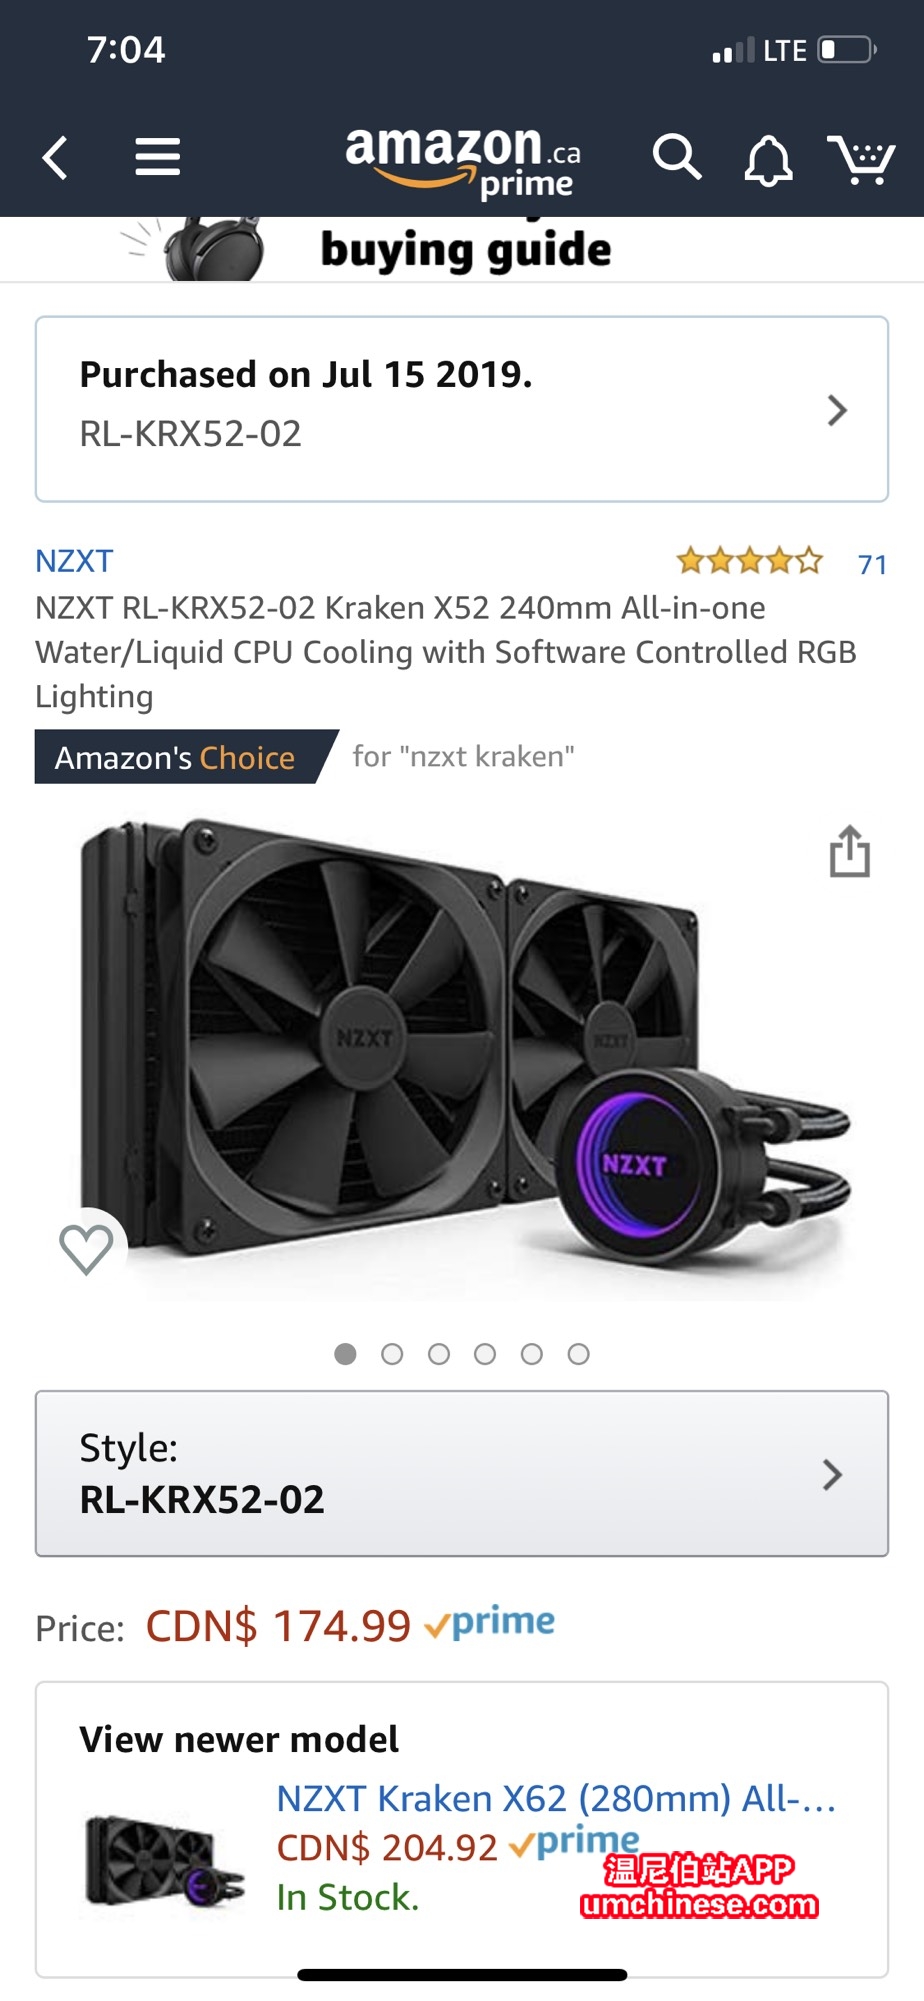Open the shopping cart
This screenshot has width=924, height=2001.
click(860, 159)
